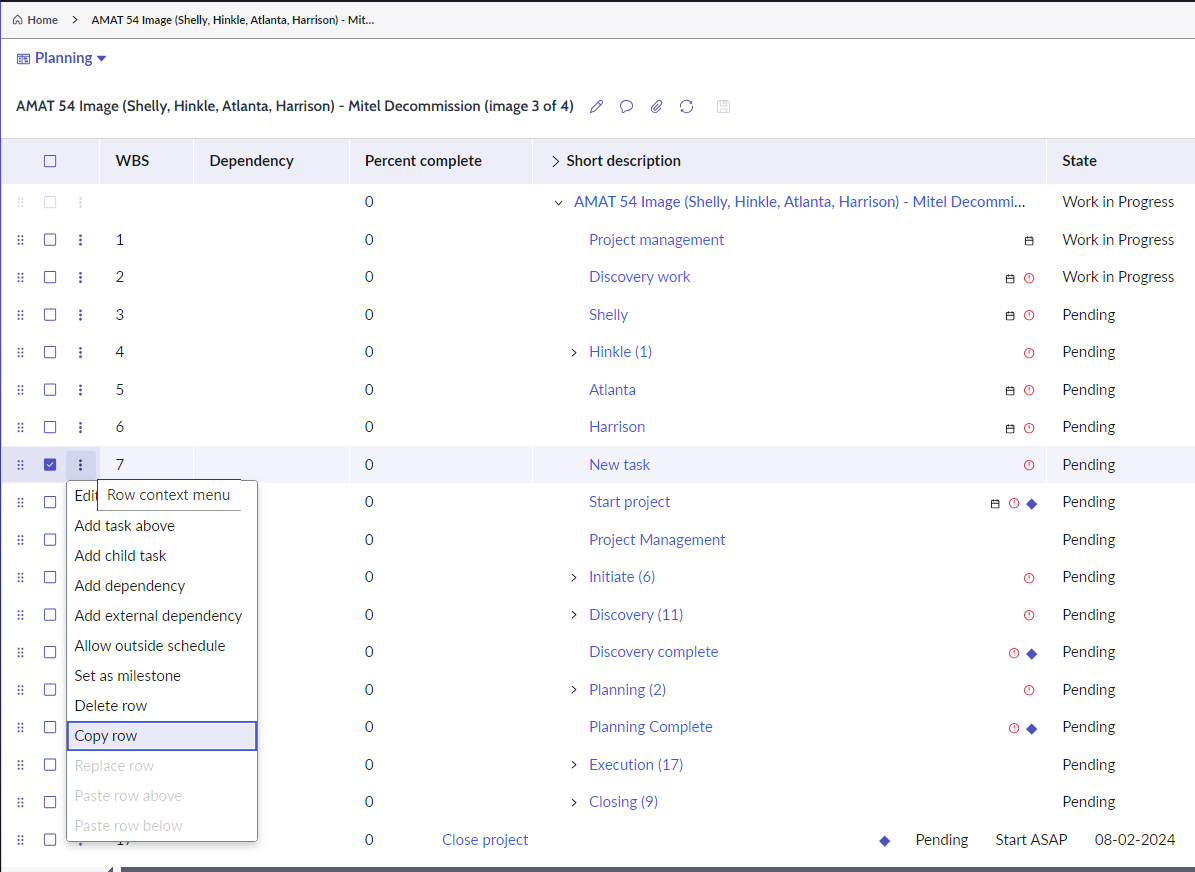
Task: Click the save disk icon beside the title
Action: click(722, 106)
